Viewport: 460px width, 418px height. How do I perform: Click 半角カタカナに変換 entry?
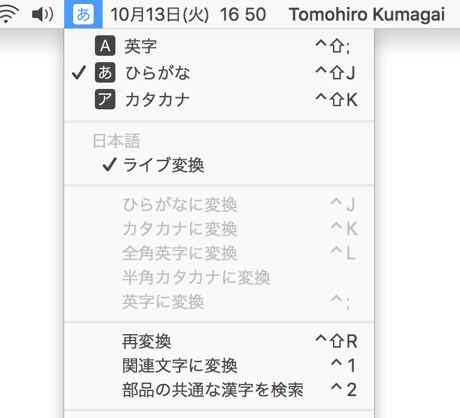tap(219, 277)
